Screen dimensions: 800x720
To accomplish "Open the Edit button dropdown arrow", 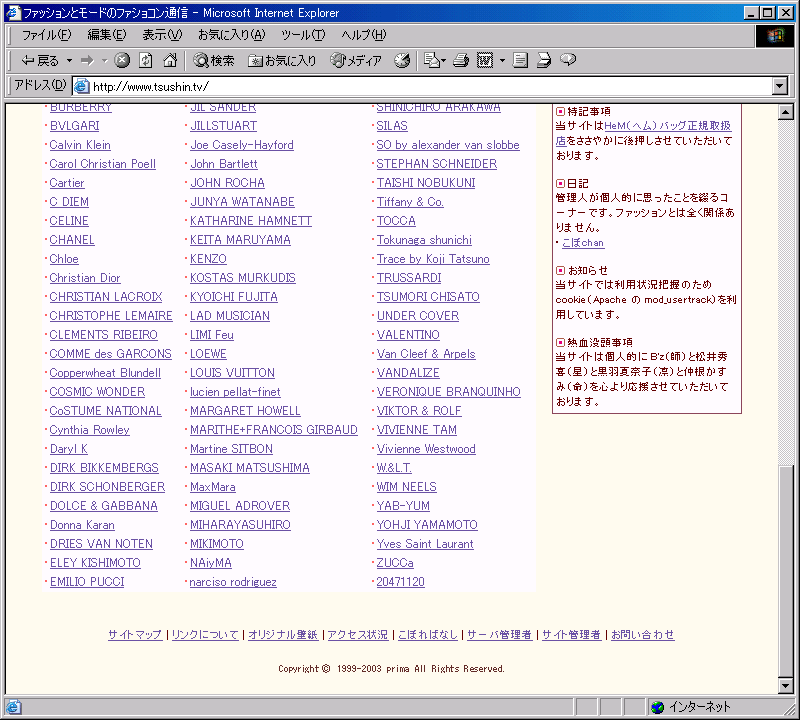I will click(502, 61).
